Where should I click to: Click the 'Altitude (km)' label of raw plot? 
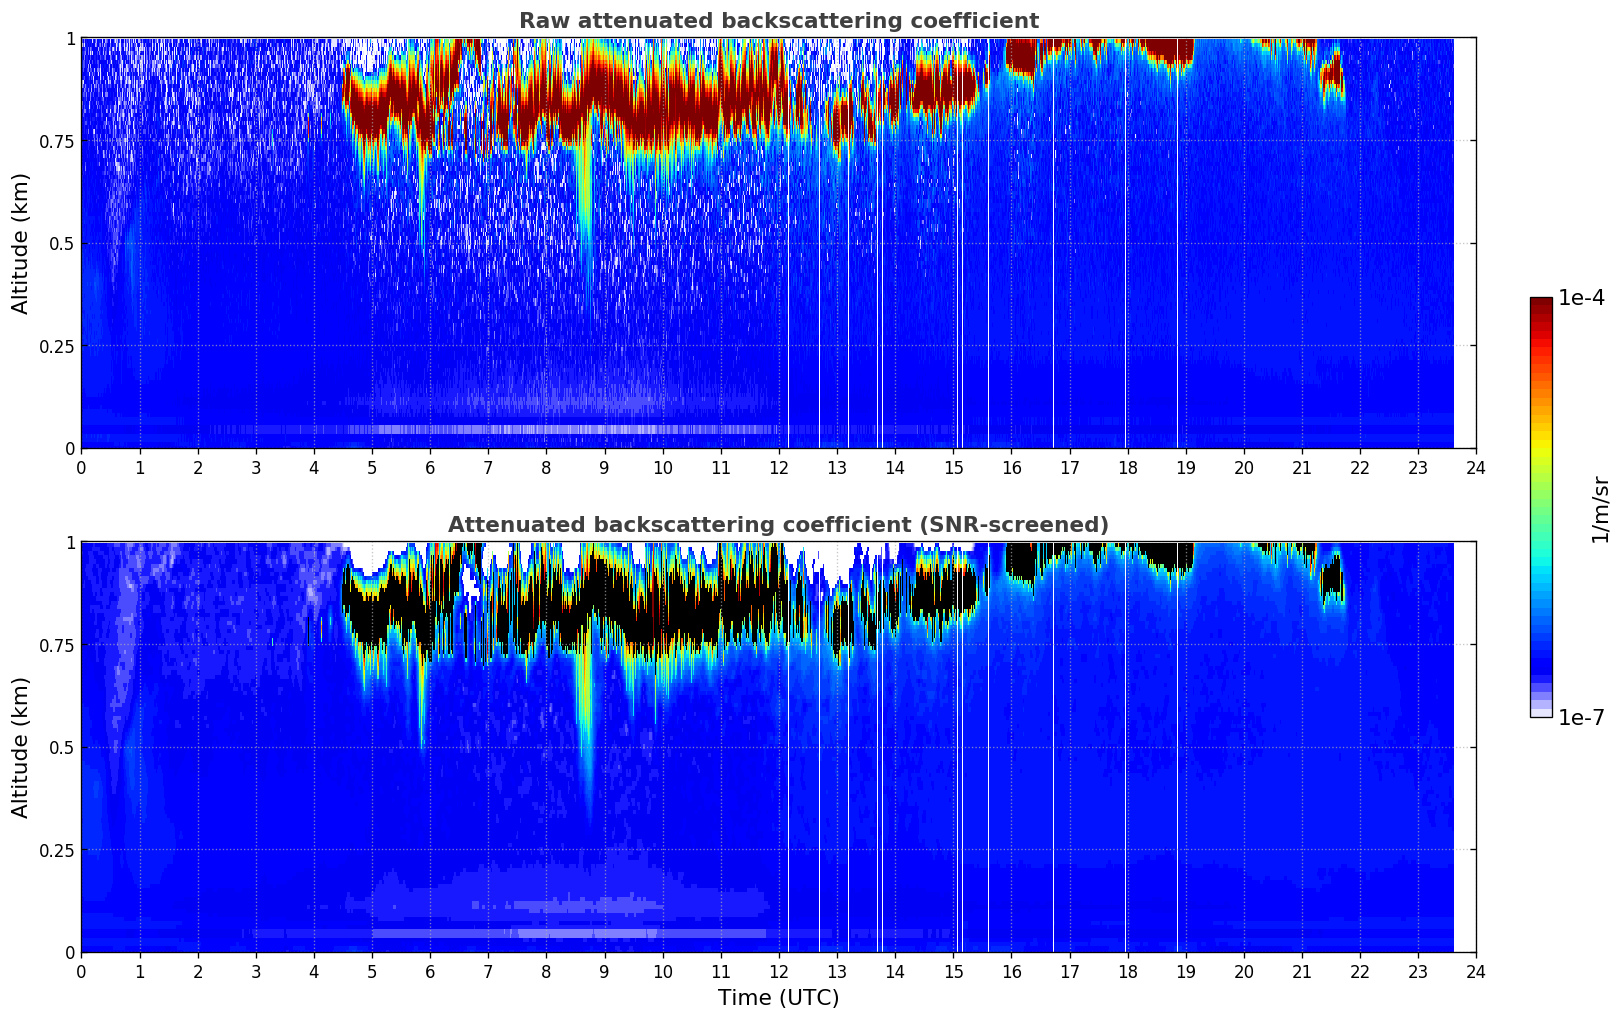tap(21, 243)
